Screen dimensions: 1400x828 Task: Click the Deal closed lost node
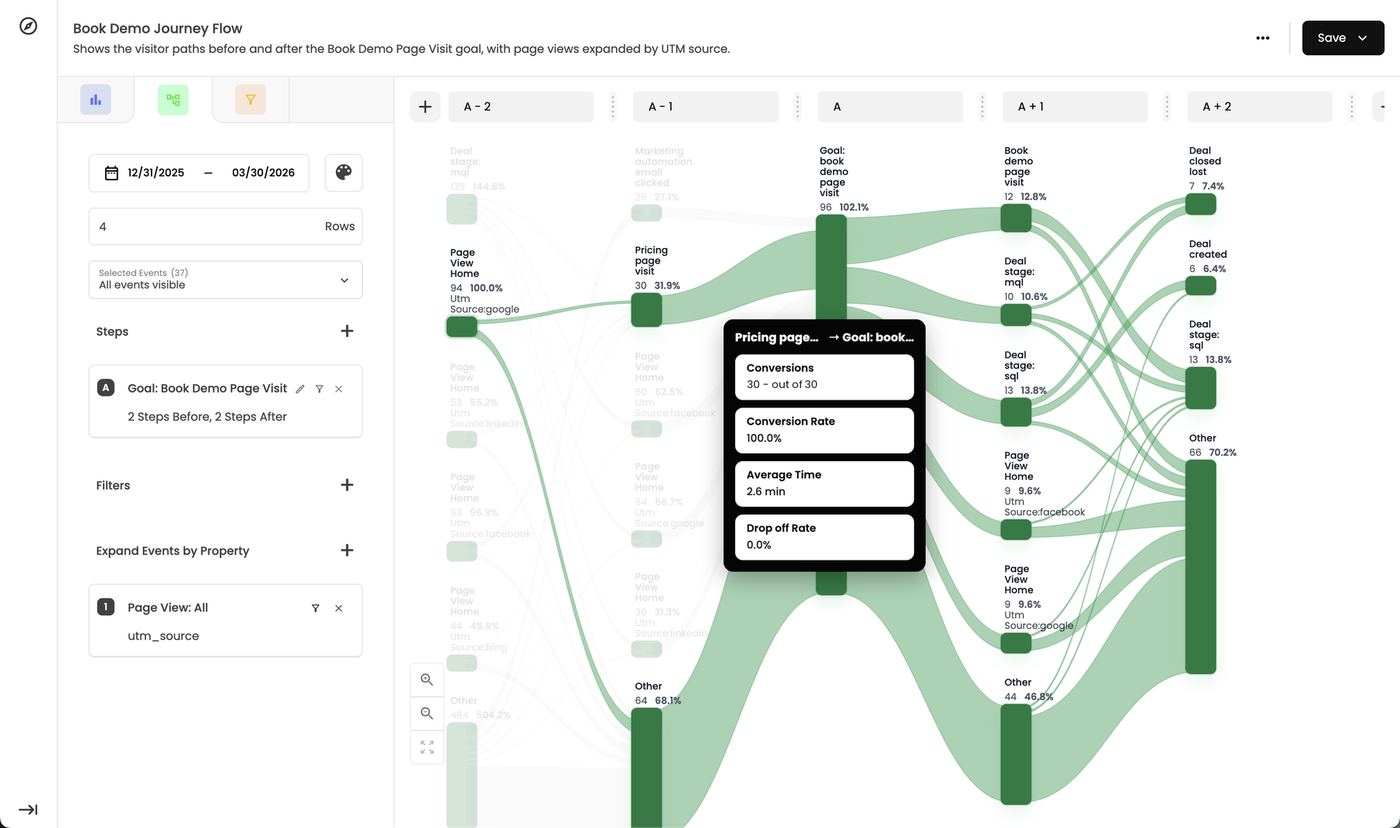coord(1201,204)
